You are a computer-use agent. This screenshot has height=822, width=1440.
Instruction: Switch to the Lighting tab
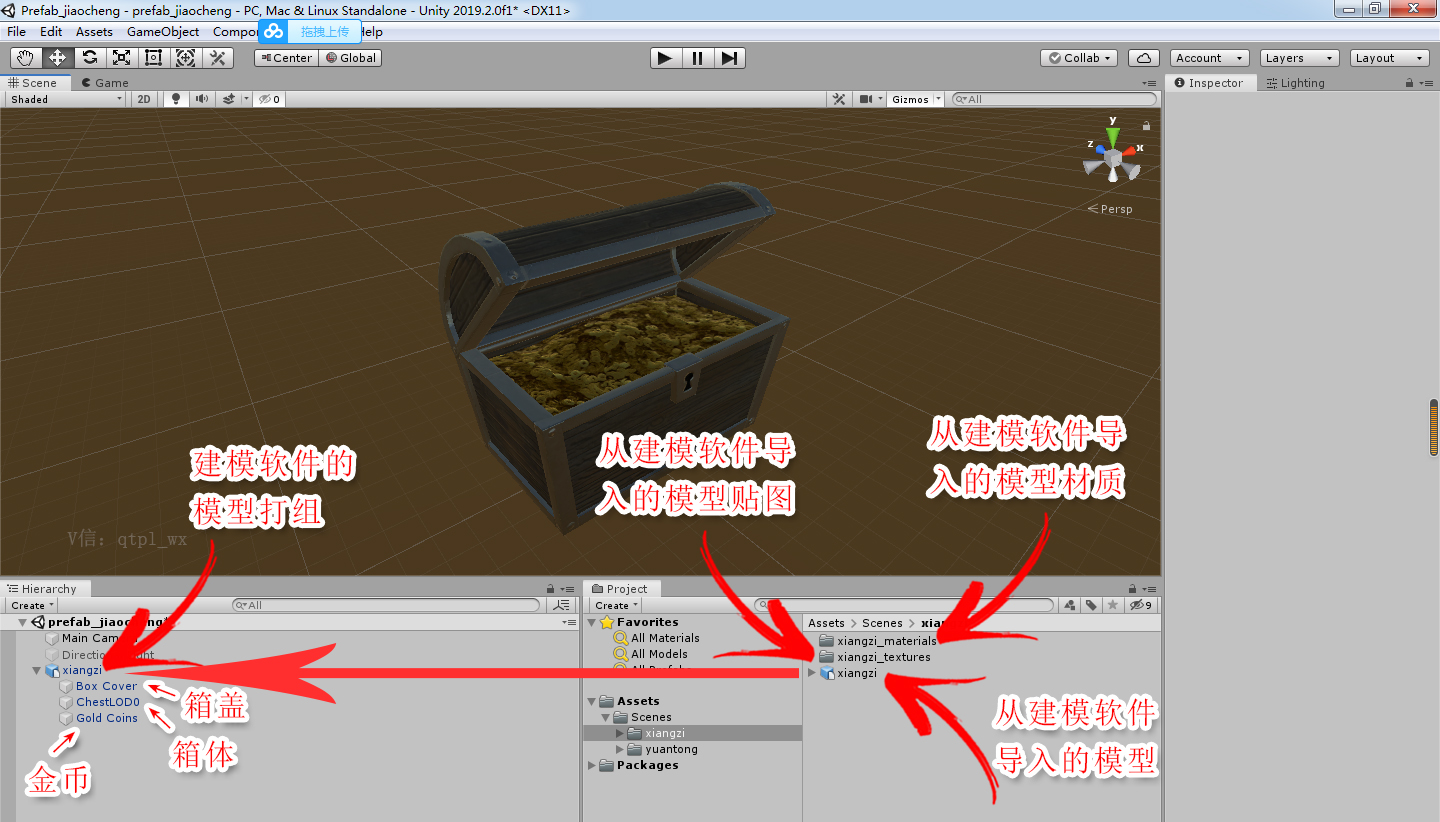click(x=1295, y=83)
